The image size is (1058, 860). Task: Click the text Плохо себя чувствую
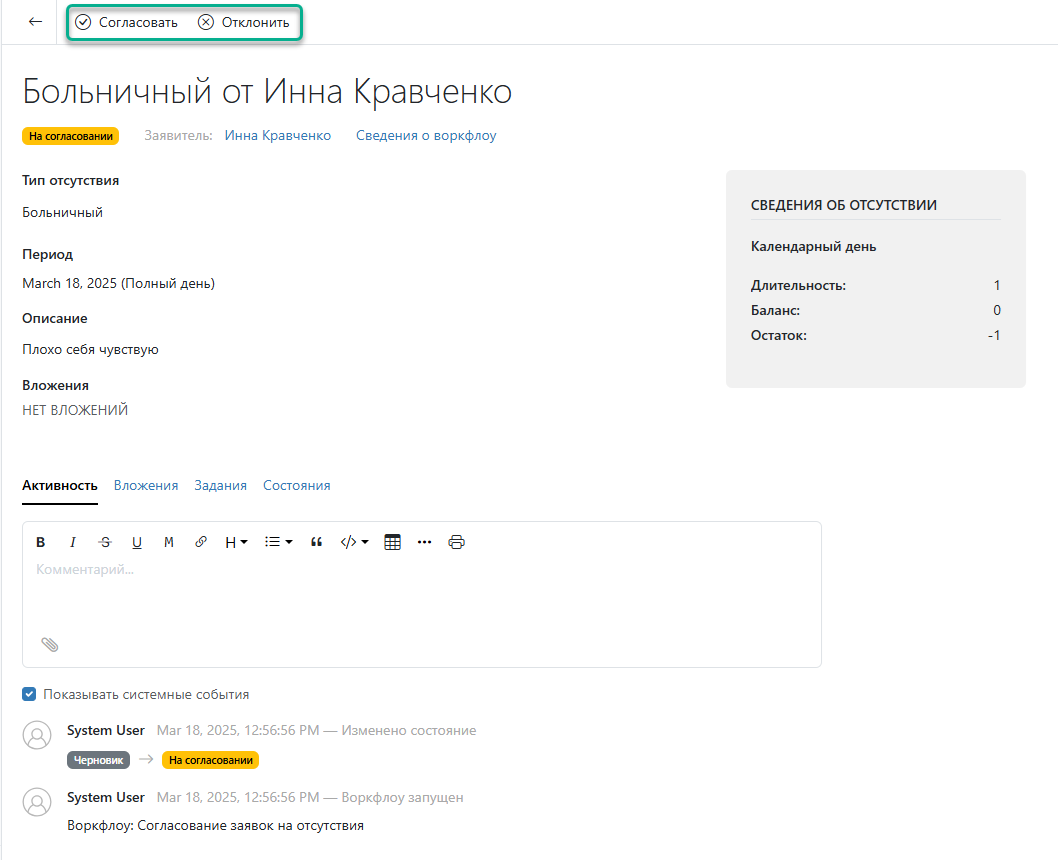click(x=90, y=349)
